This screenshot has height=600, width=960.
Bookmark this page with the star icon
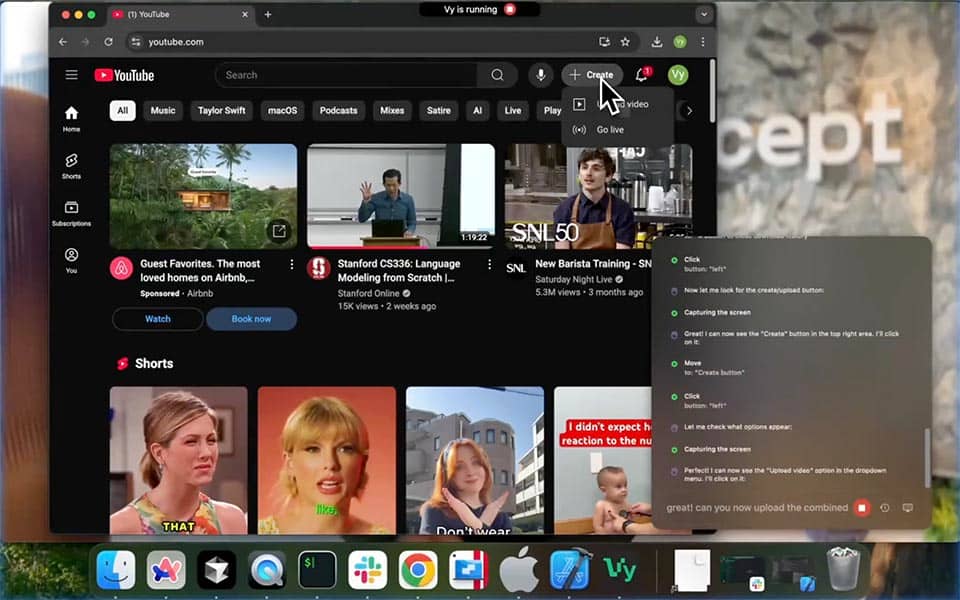625,42
